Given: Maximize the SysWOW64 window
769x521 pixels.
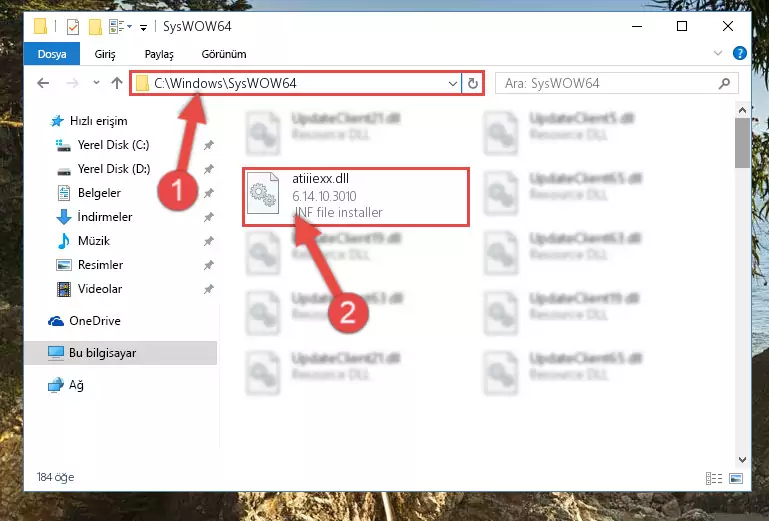Looking at the screenshot, I should pyautogui.click(x=682, y=26).
